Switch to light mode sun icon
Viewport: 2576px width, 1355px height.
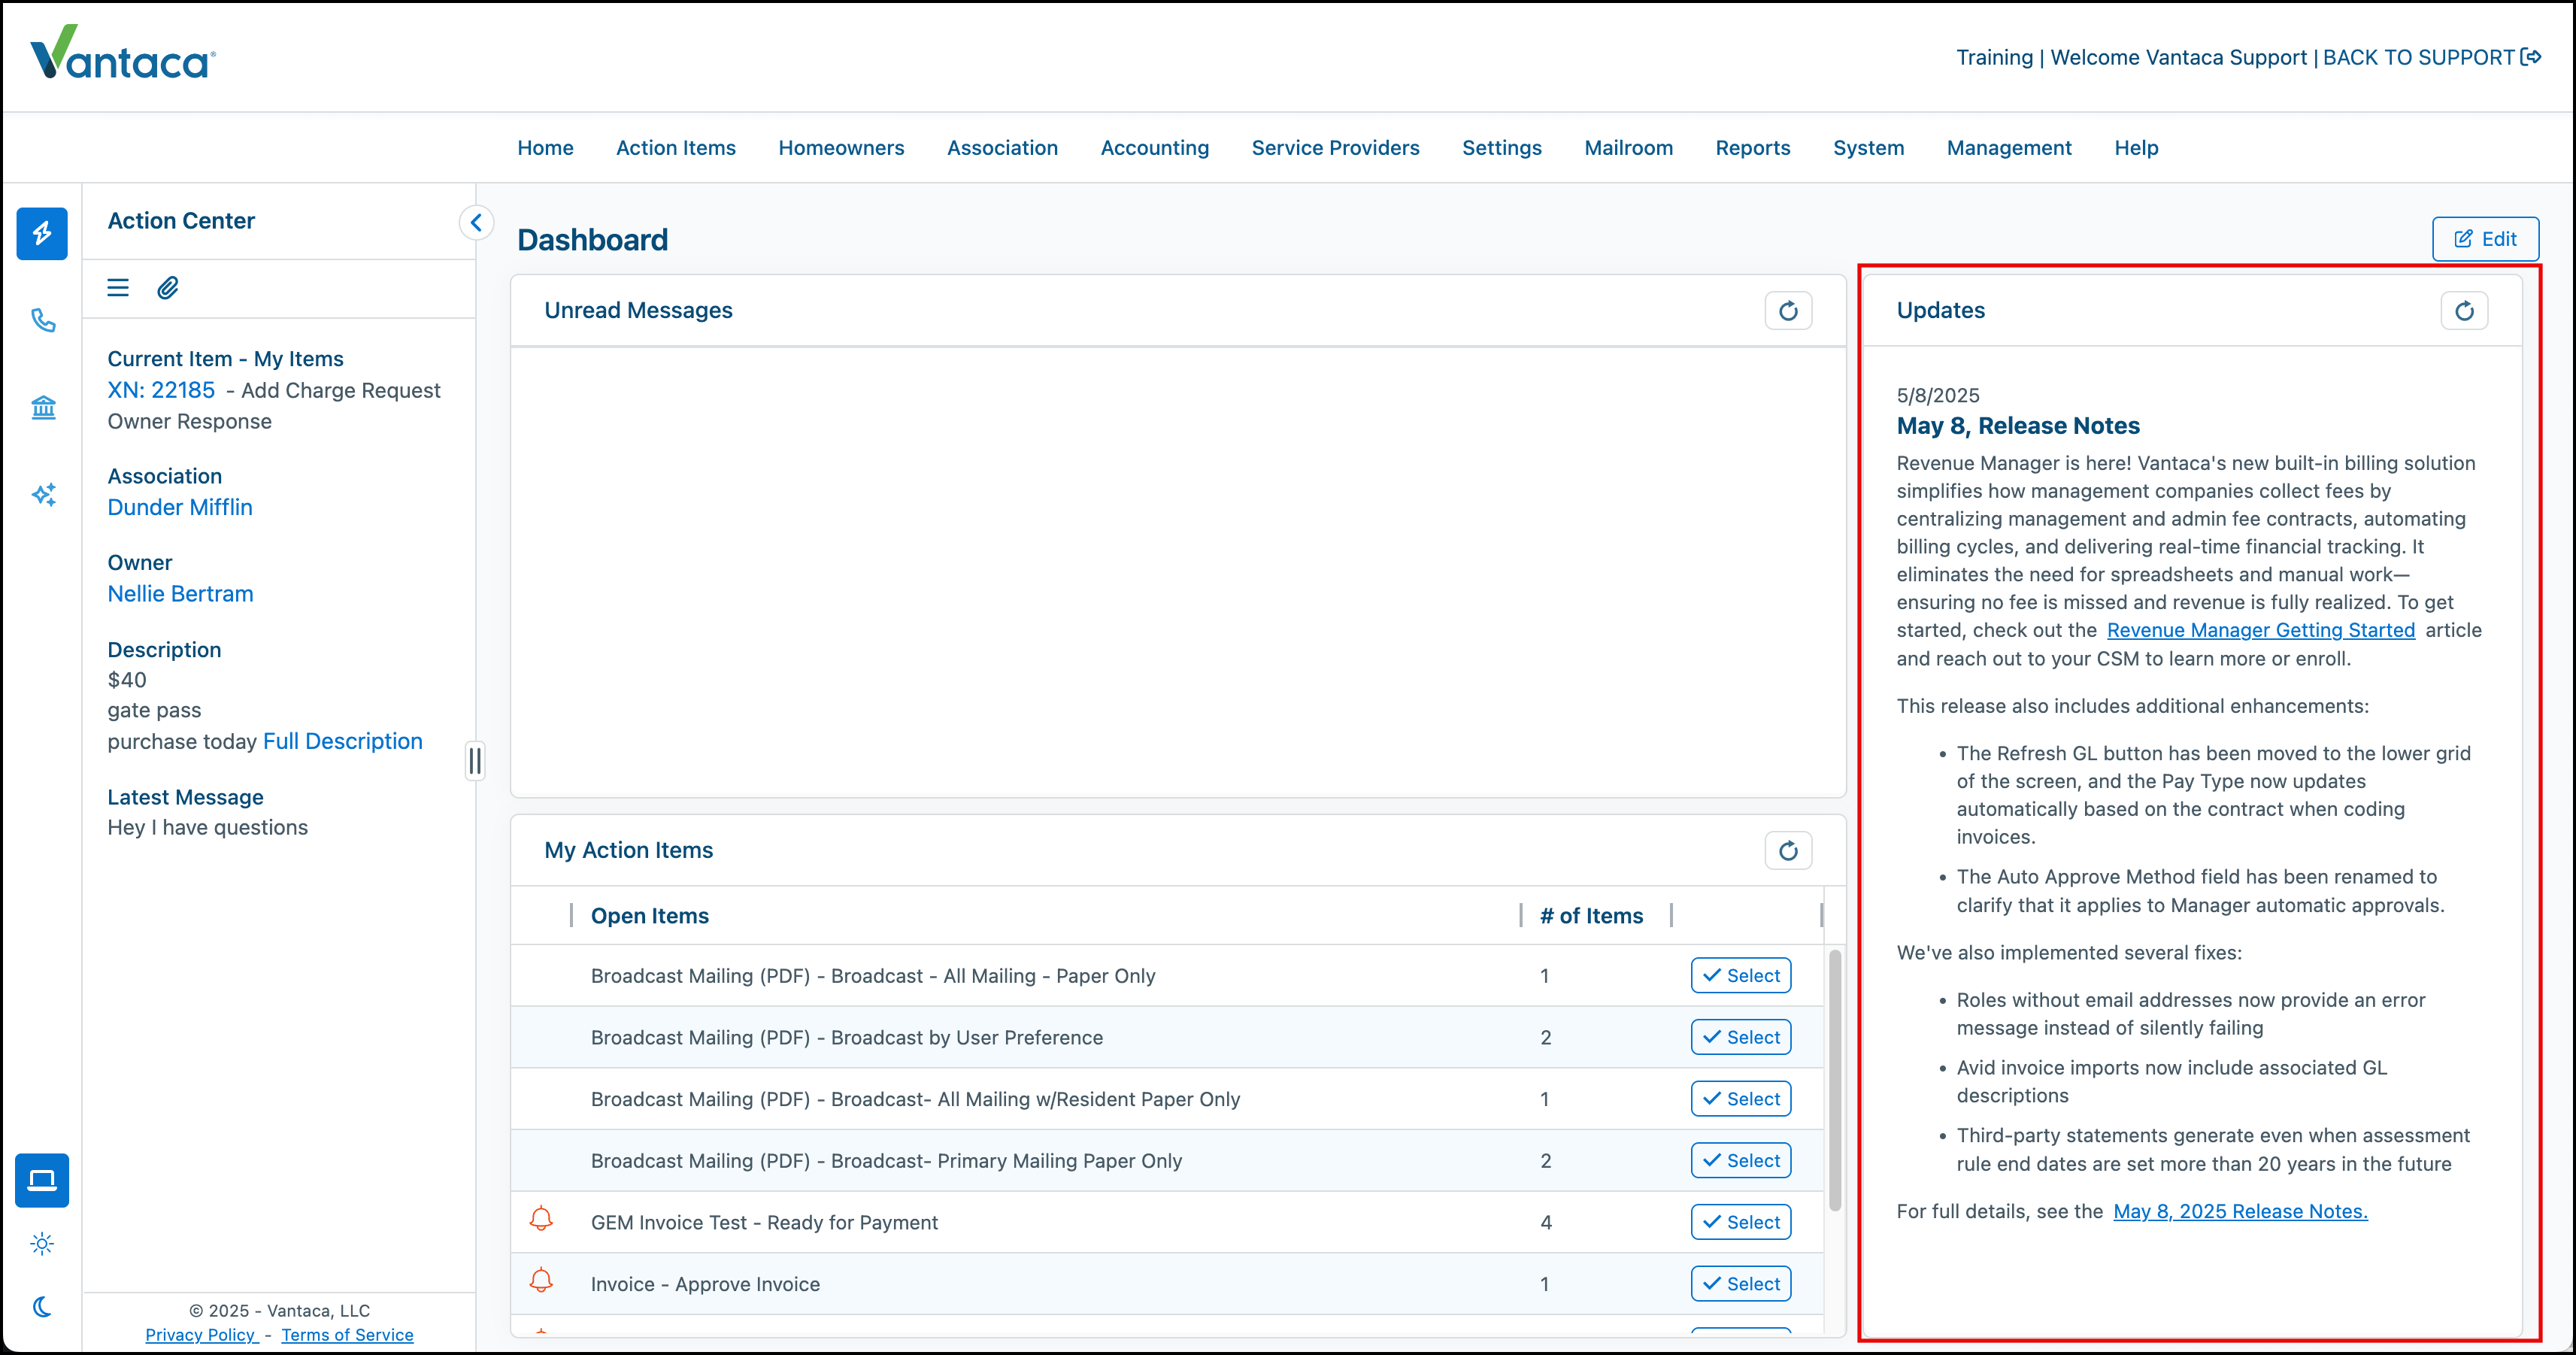pyautogui.click(x=42, y=1243)
